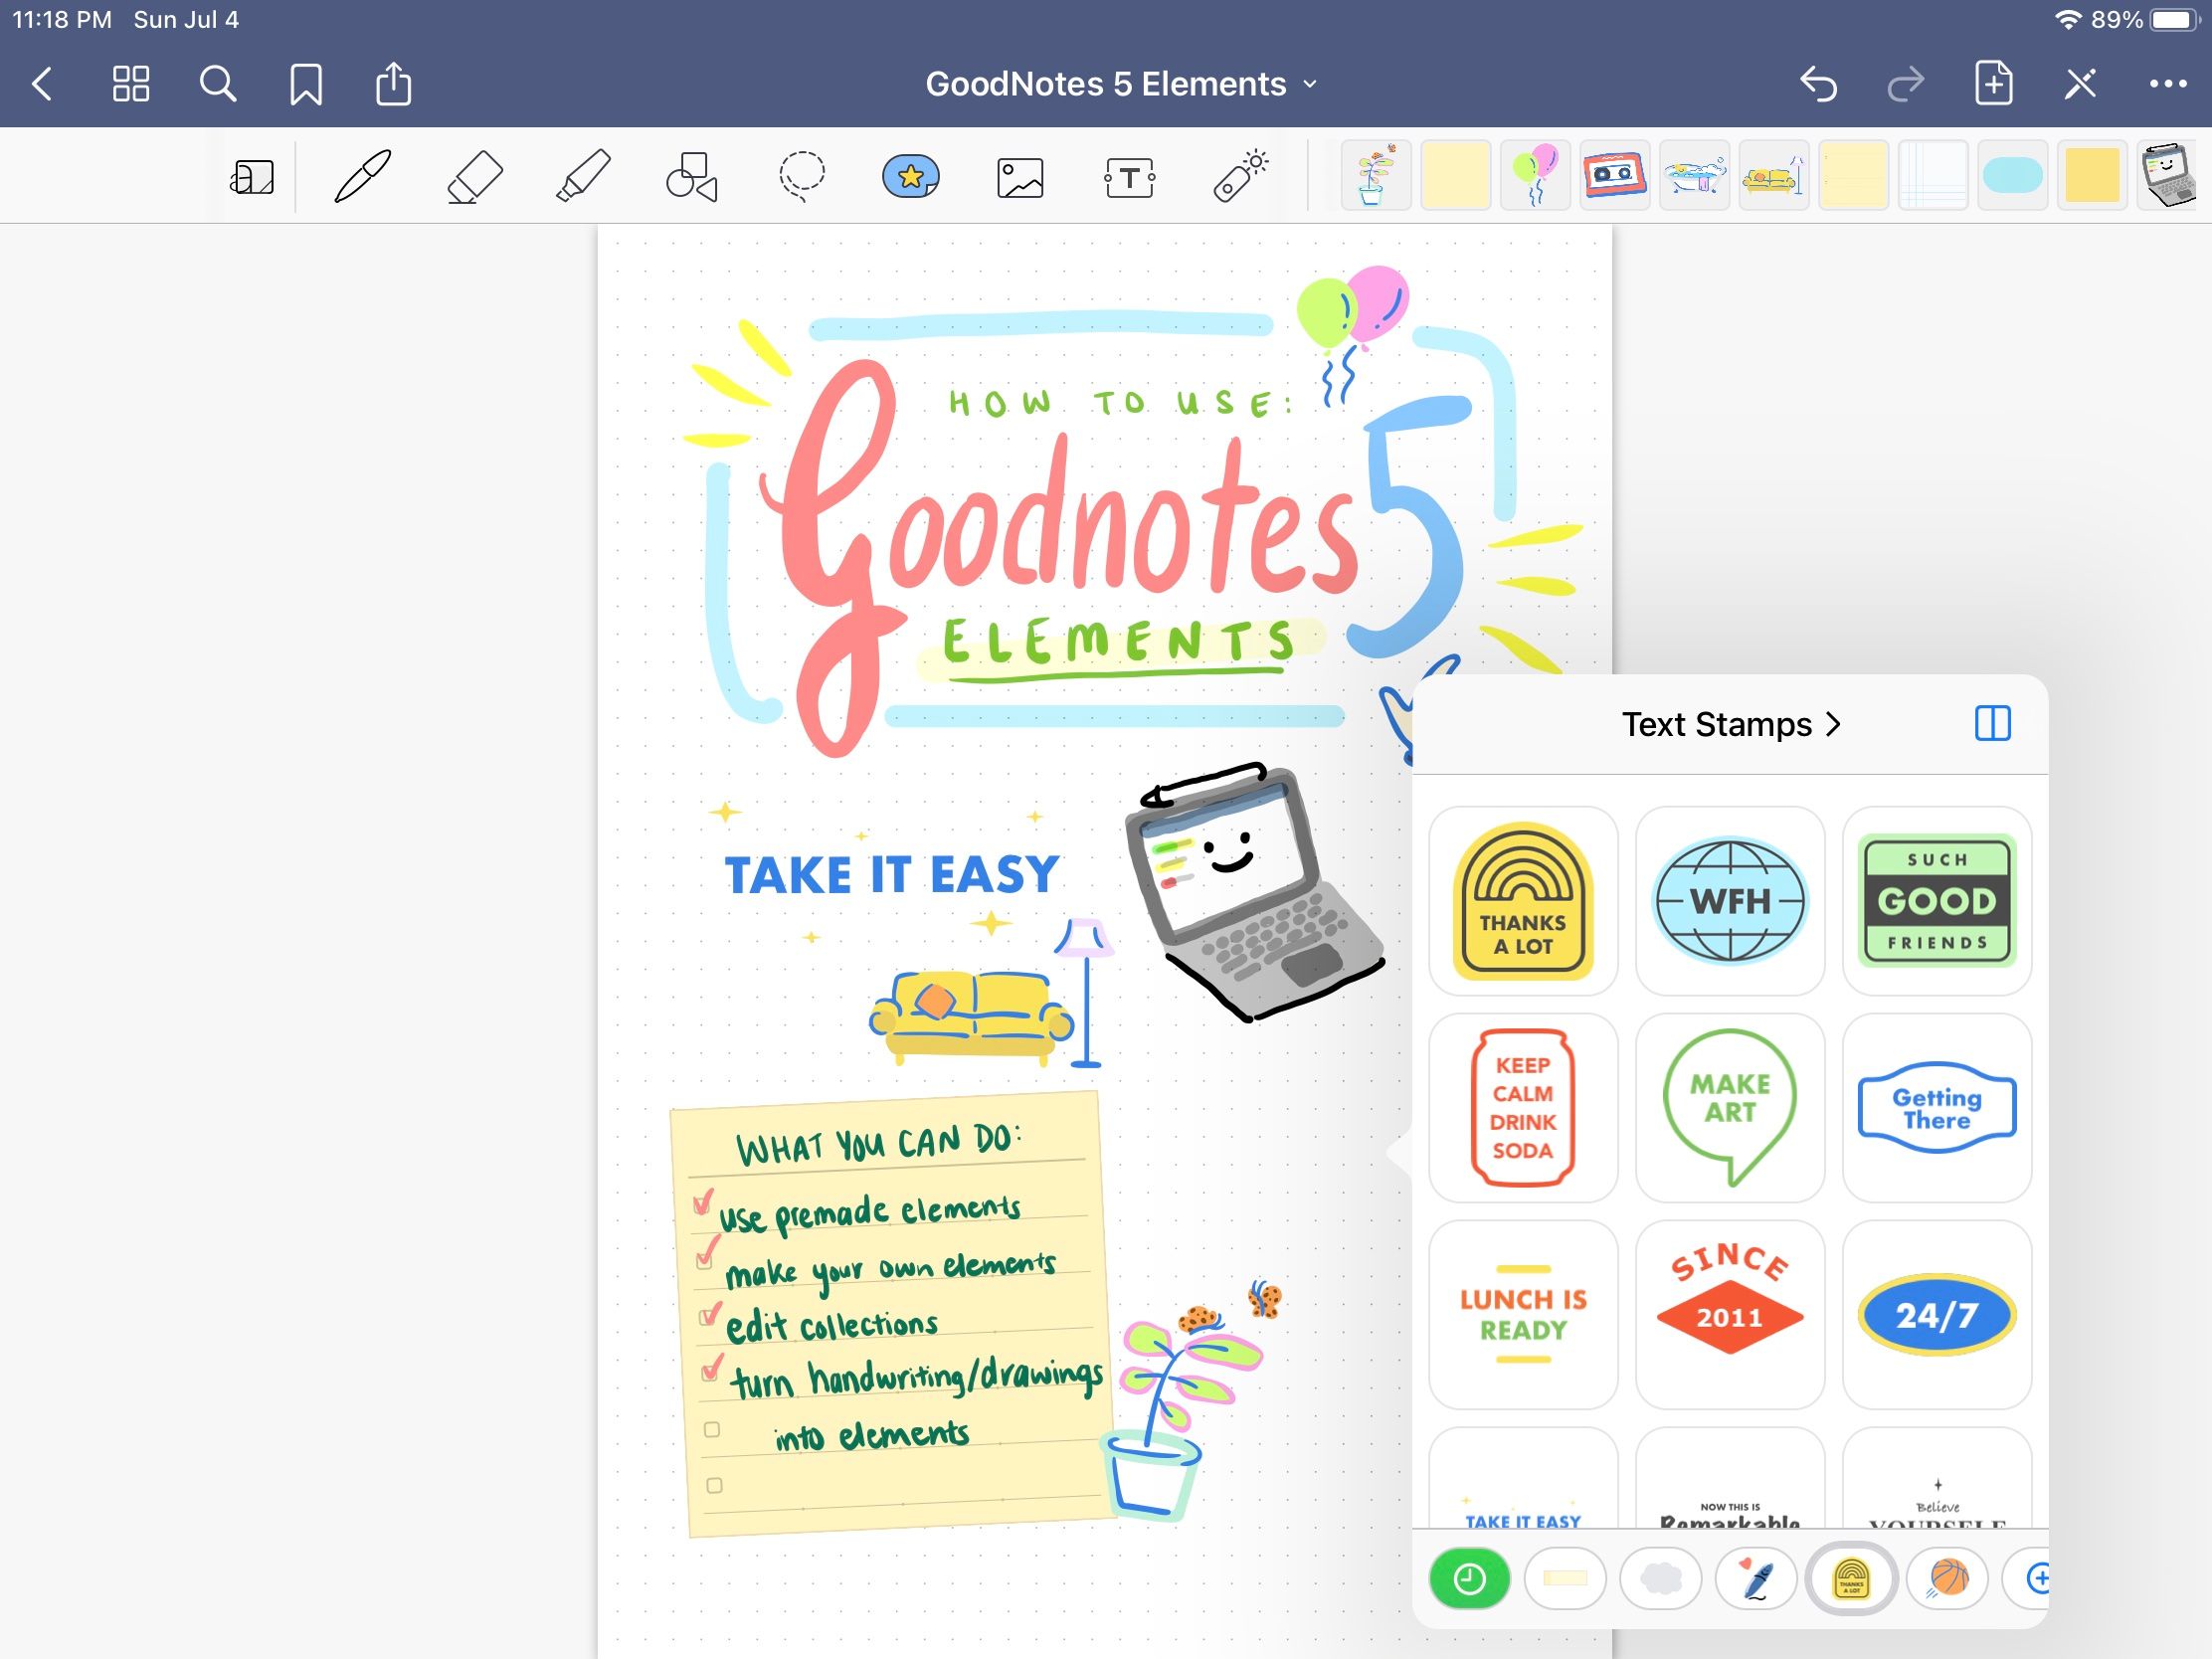Select the WFH text stamp
This screenshot has width=2212, height=1659.
(x=1730, y=901)
